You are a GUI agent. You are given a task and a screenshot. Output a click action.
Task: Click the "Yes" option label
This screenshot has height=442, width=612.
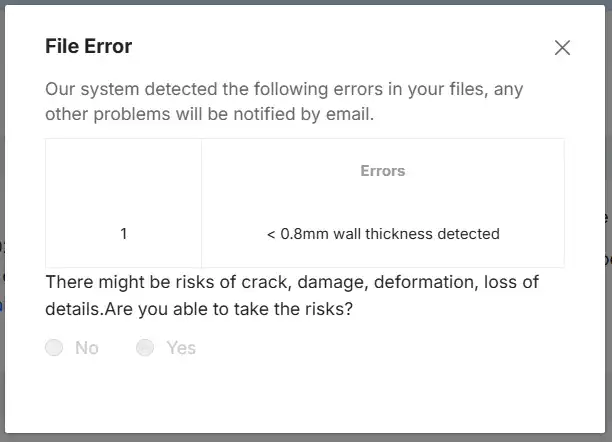181,348
